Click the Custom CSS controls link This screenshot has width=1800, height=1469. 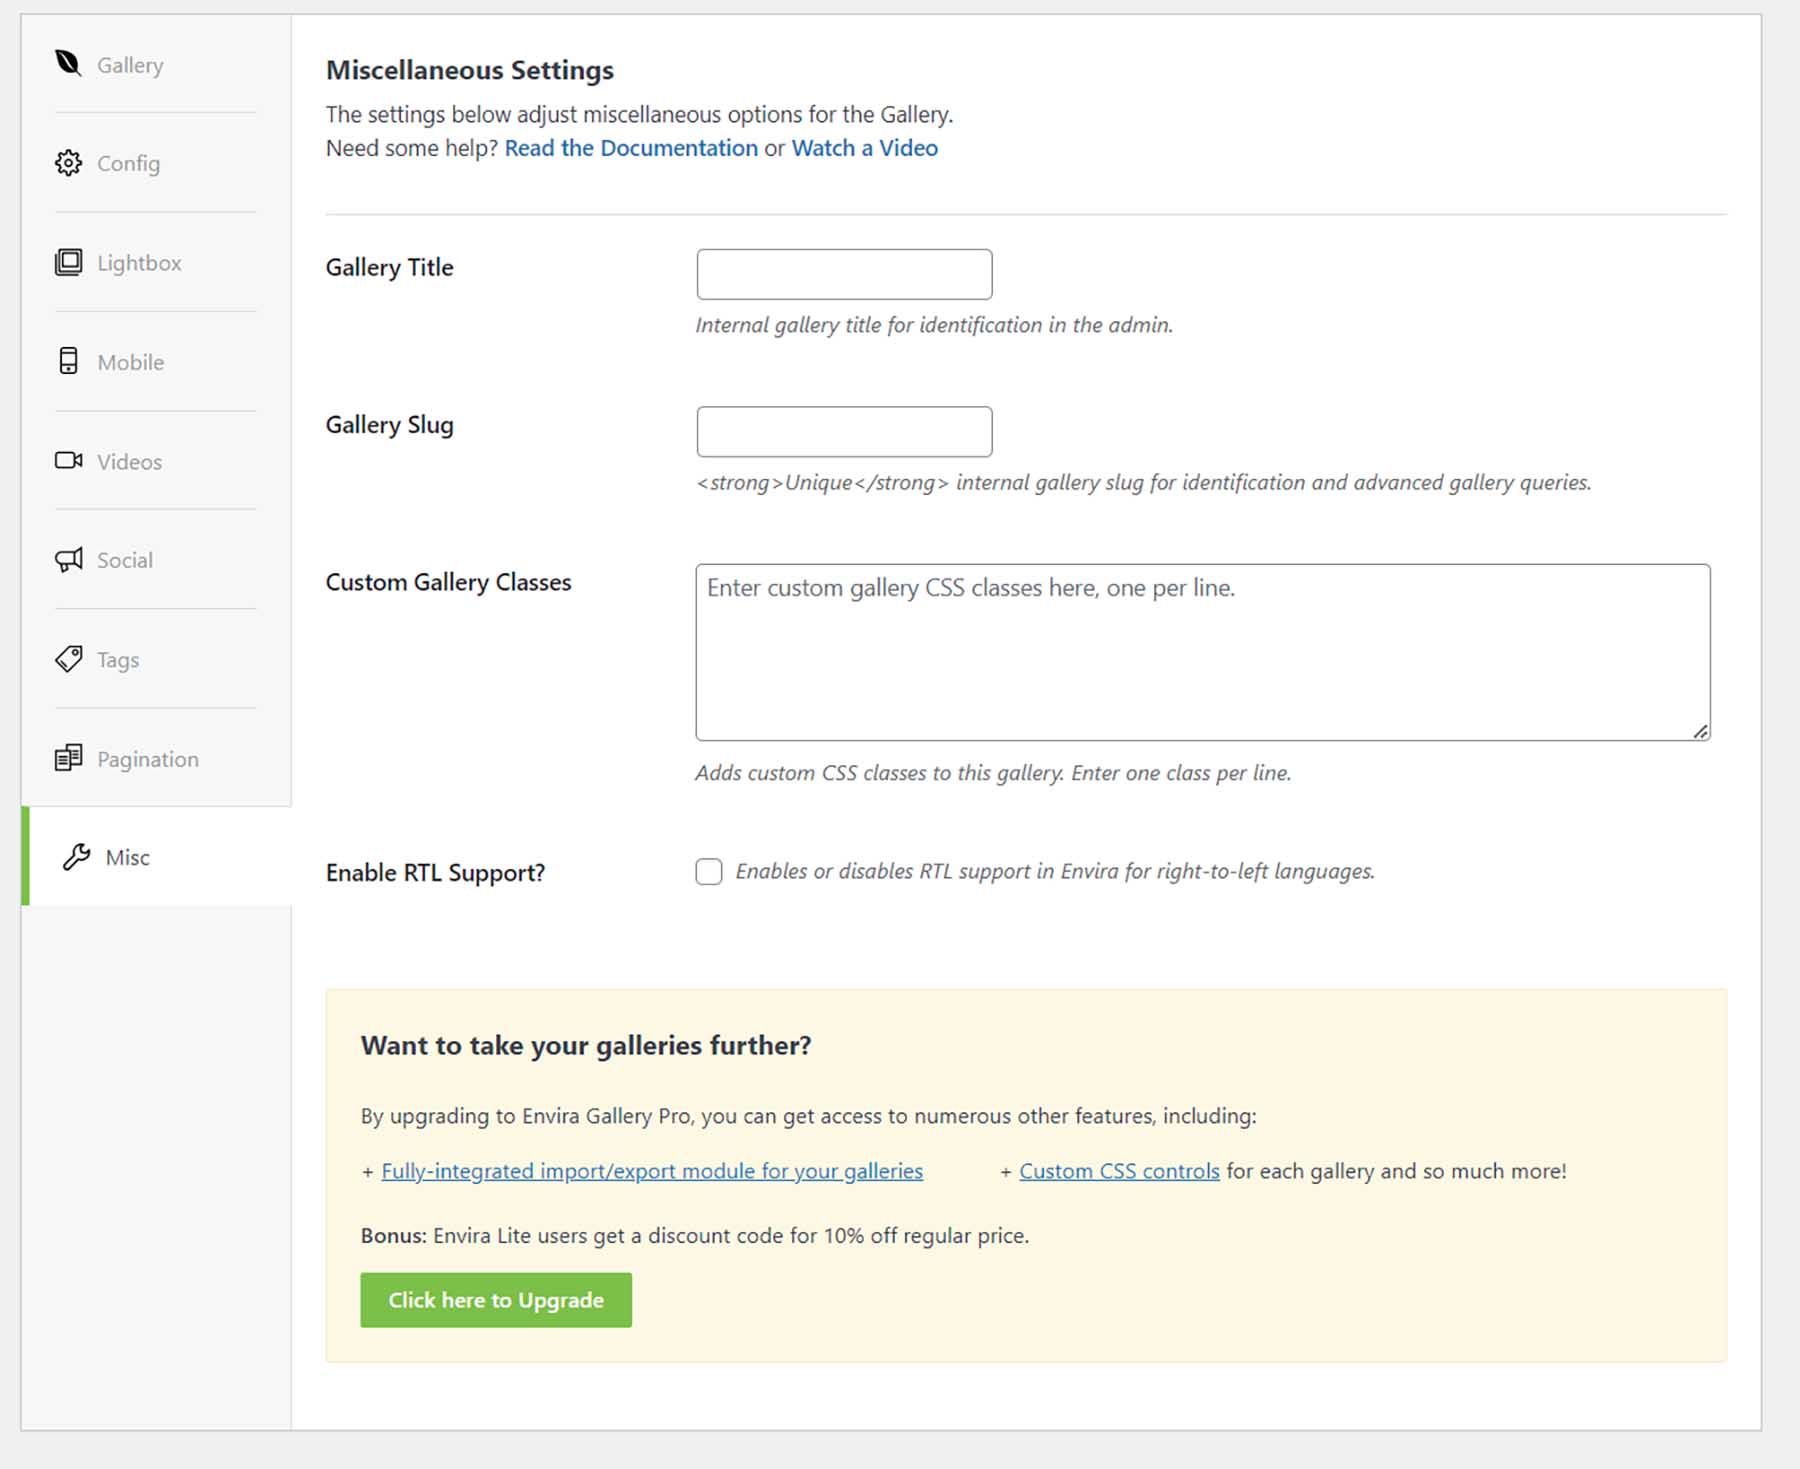coord(1119,1171)
